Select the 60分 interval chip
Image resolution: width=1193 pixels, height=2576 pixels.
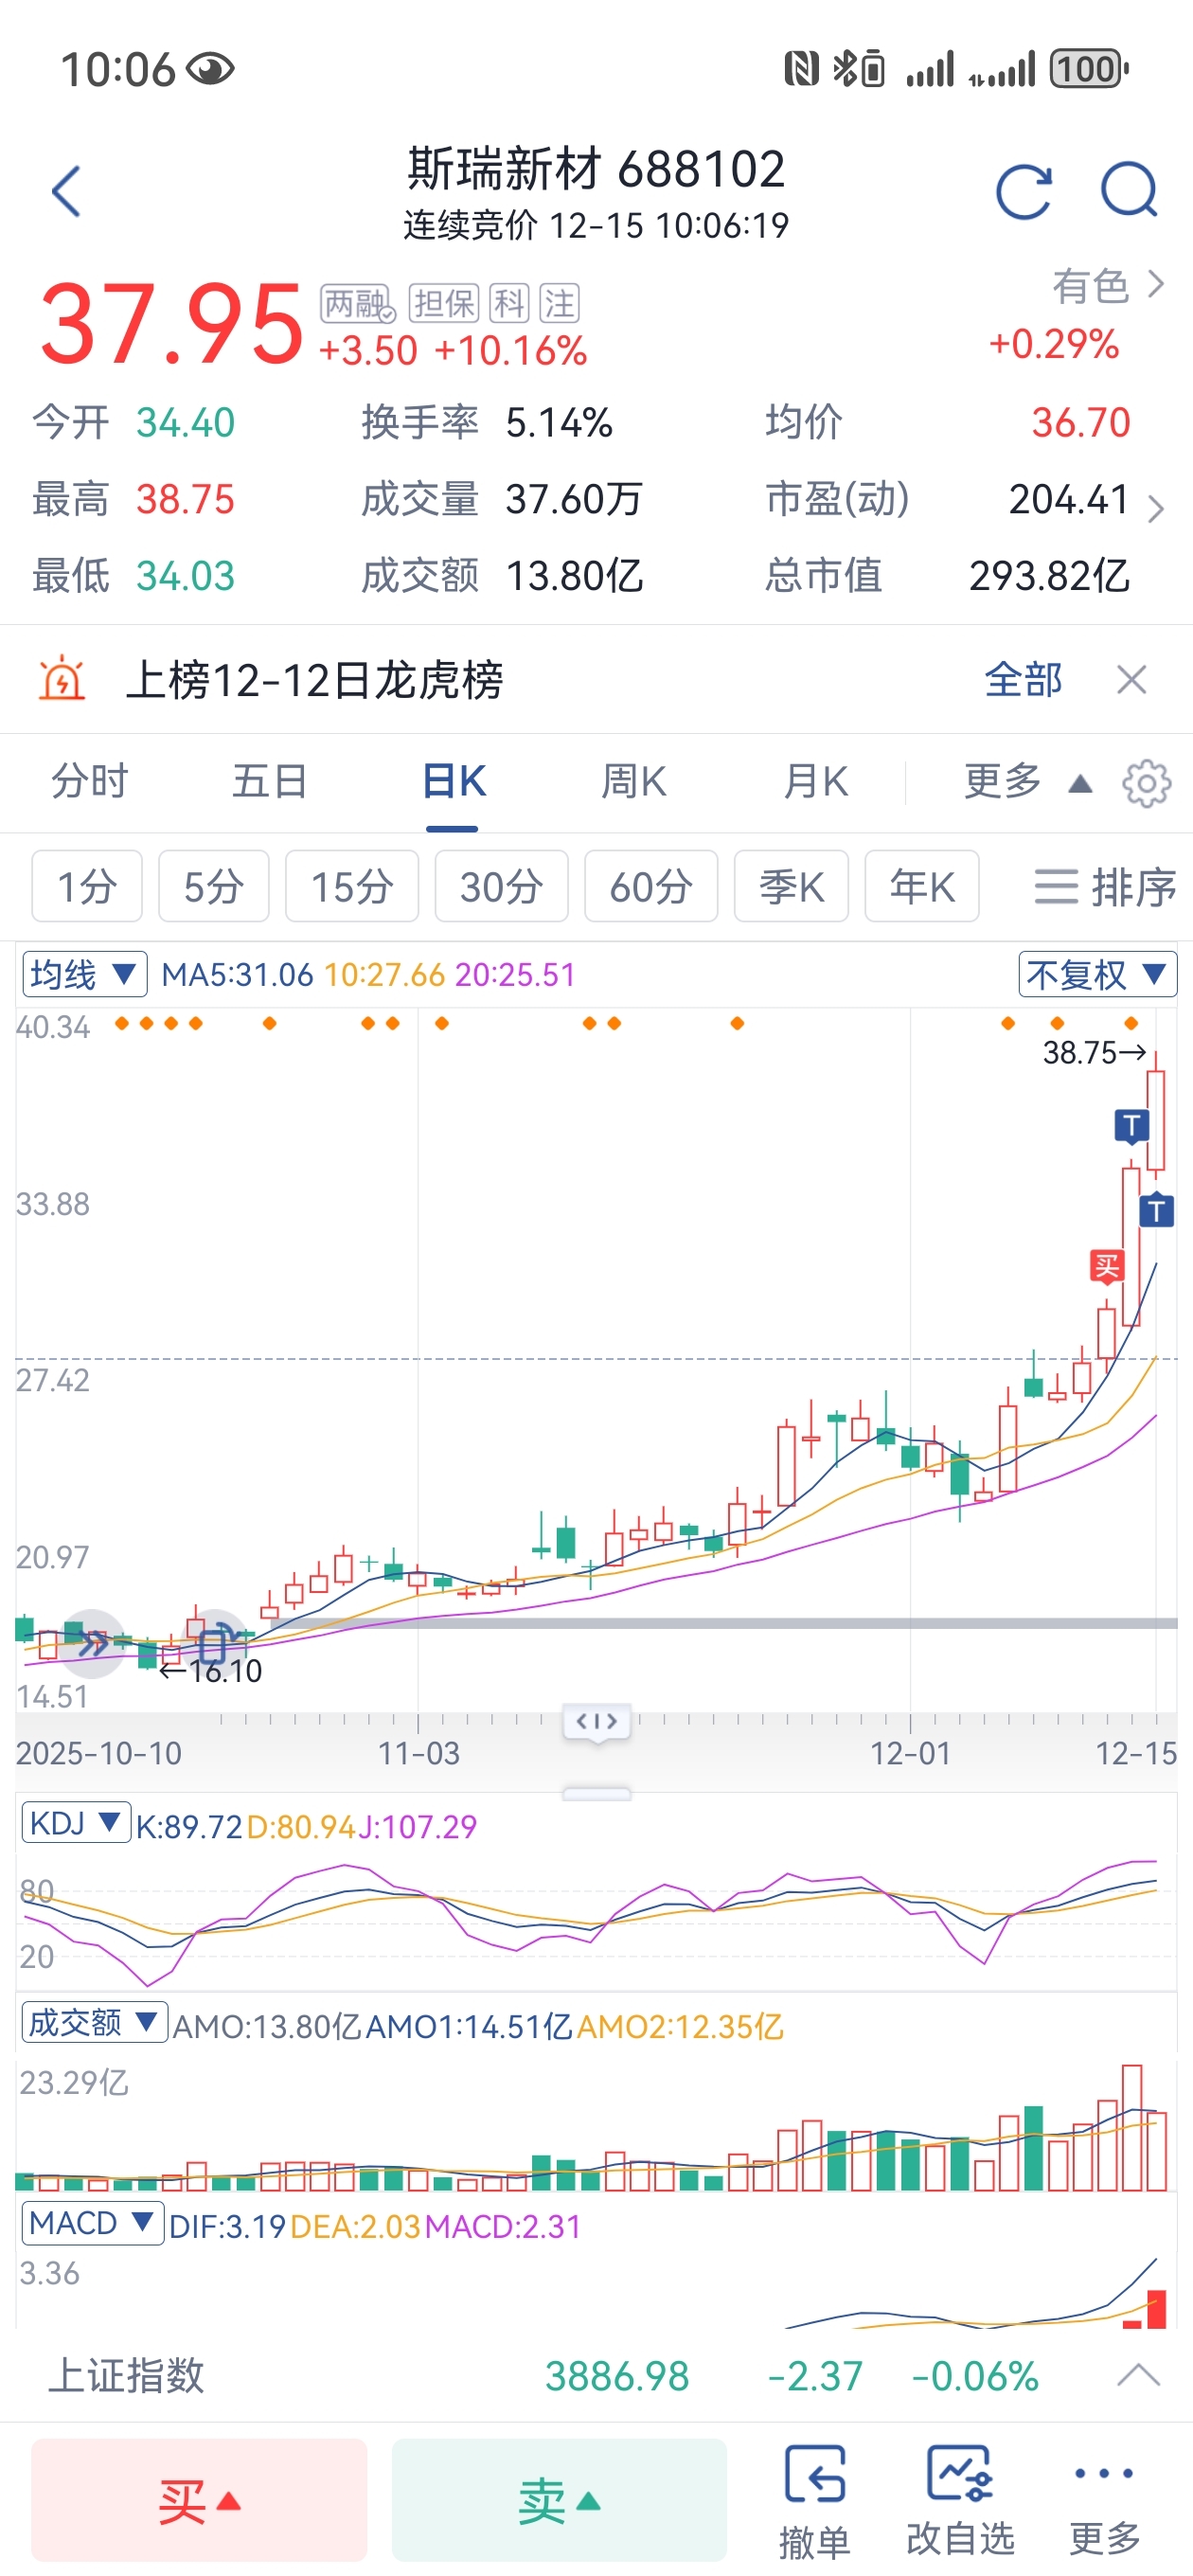650,886
